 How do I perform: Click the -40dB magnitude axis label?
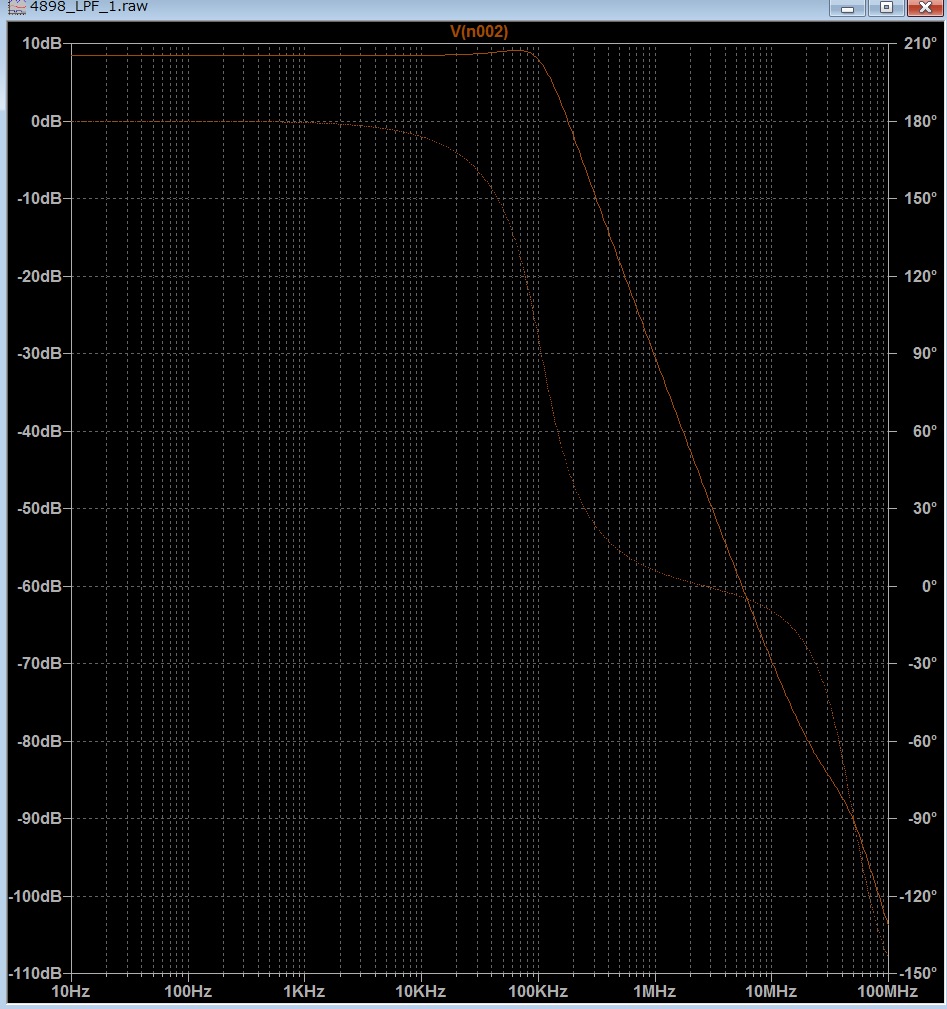click(x=39, y=431)
